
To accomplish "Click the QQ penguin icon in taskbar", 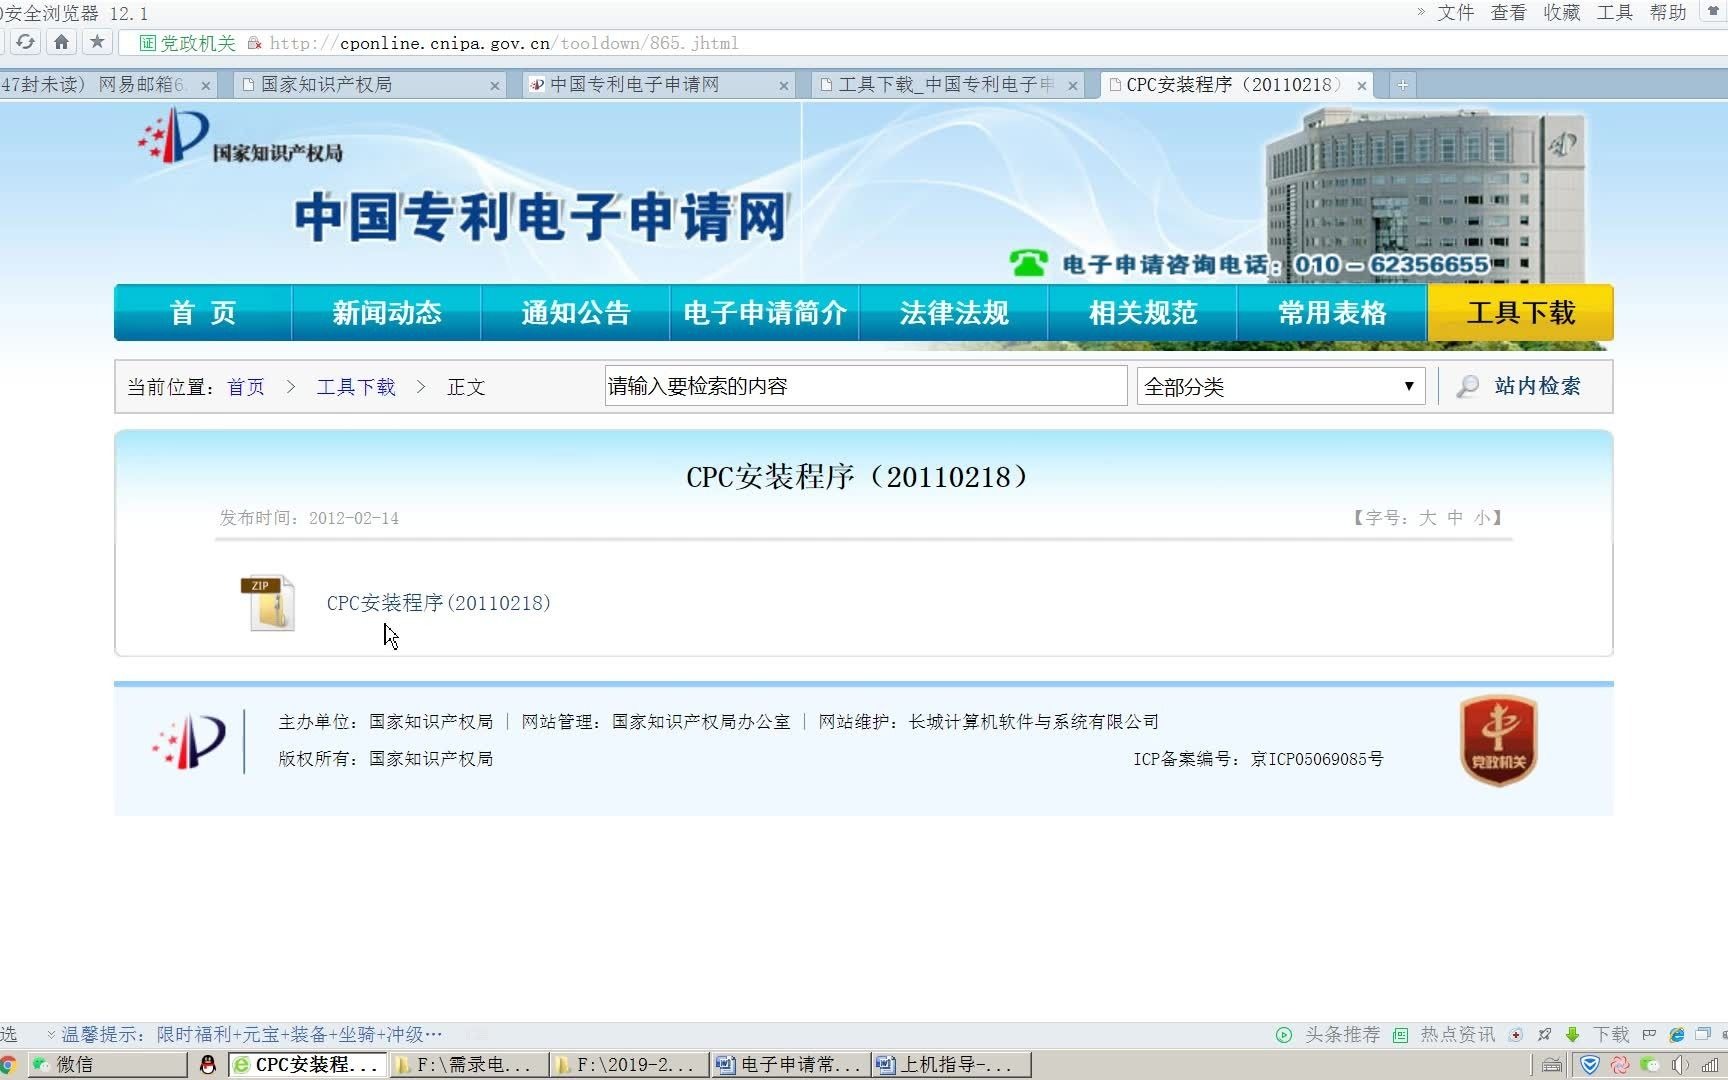I will coord(208,1065).
